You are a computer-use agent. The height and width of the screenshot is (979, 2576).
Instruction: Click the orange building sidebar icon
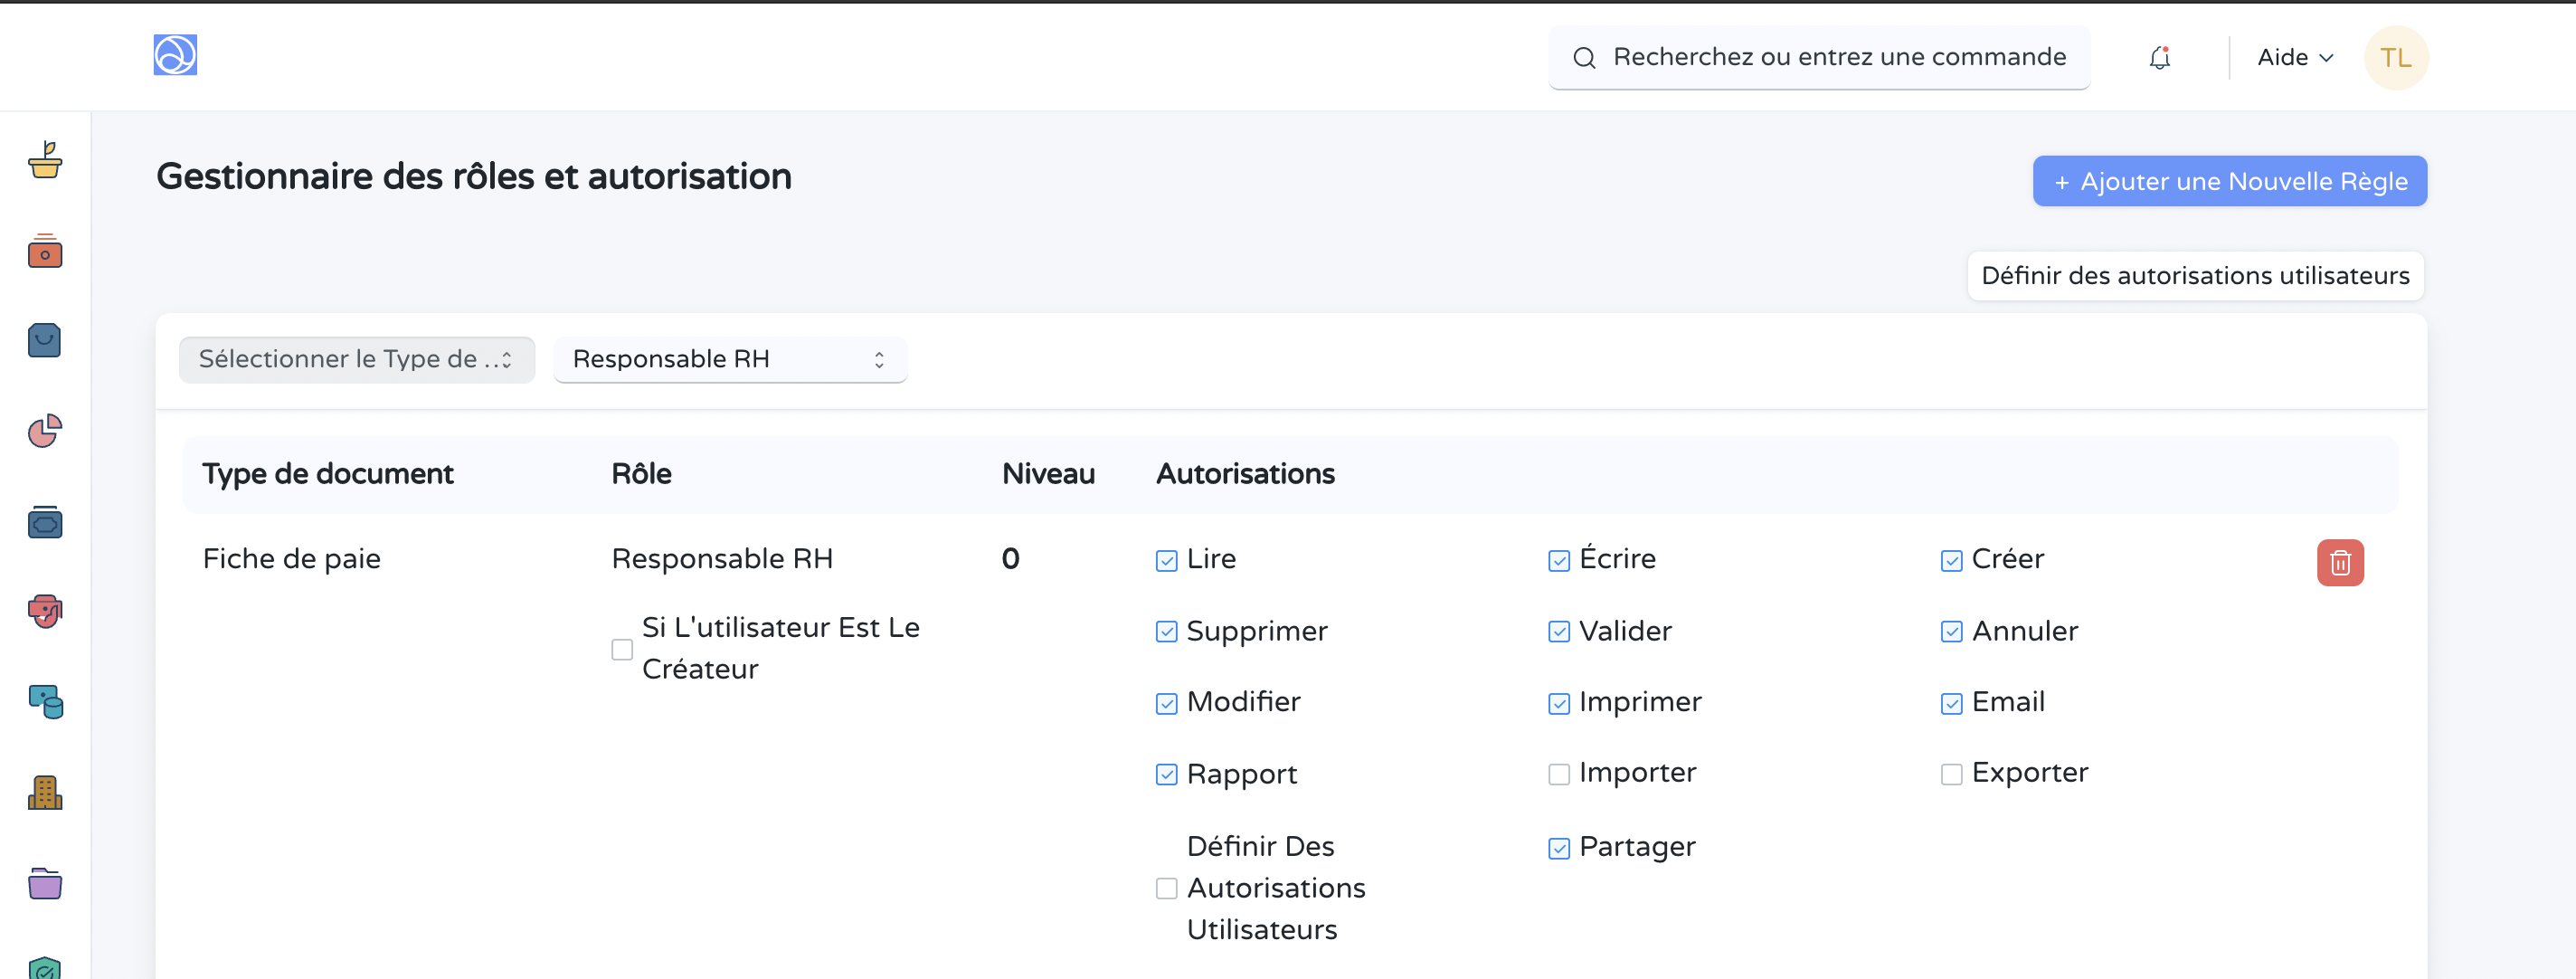(45, 793)
